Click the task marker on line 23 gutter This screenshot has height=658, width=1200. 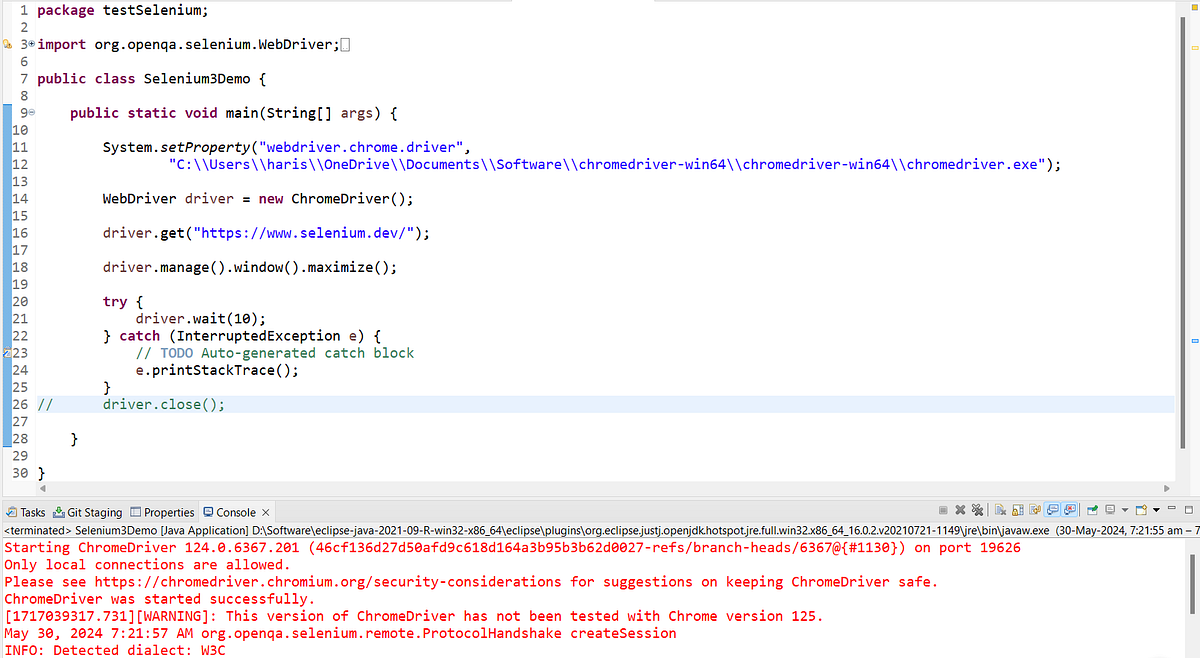(5, 352)
